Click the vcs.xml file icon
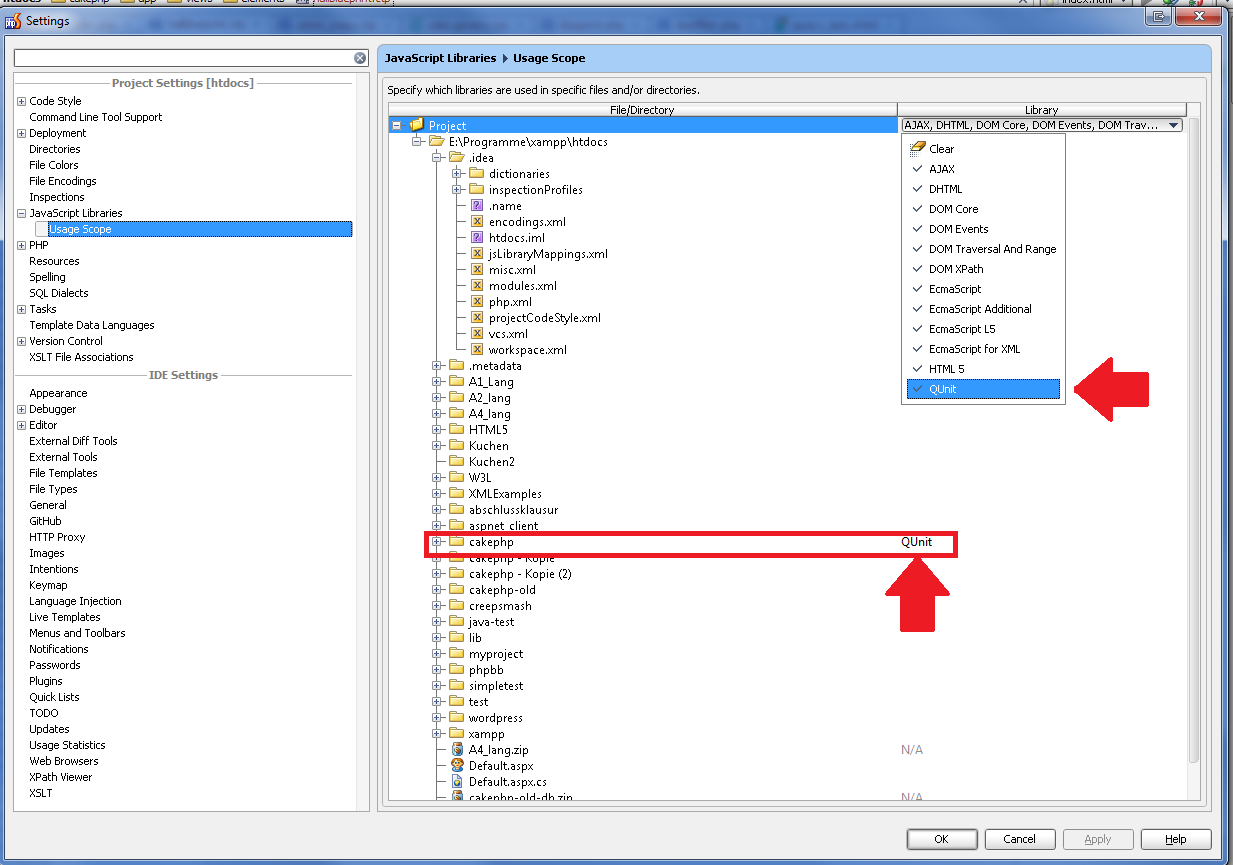The image size is (1233, 865). pyautogui.click(x=477, y=333)
